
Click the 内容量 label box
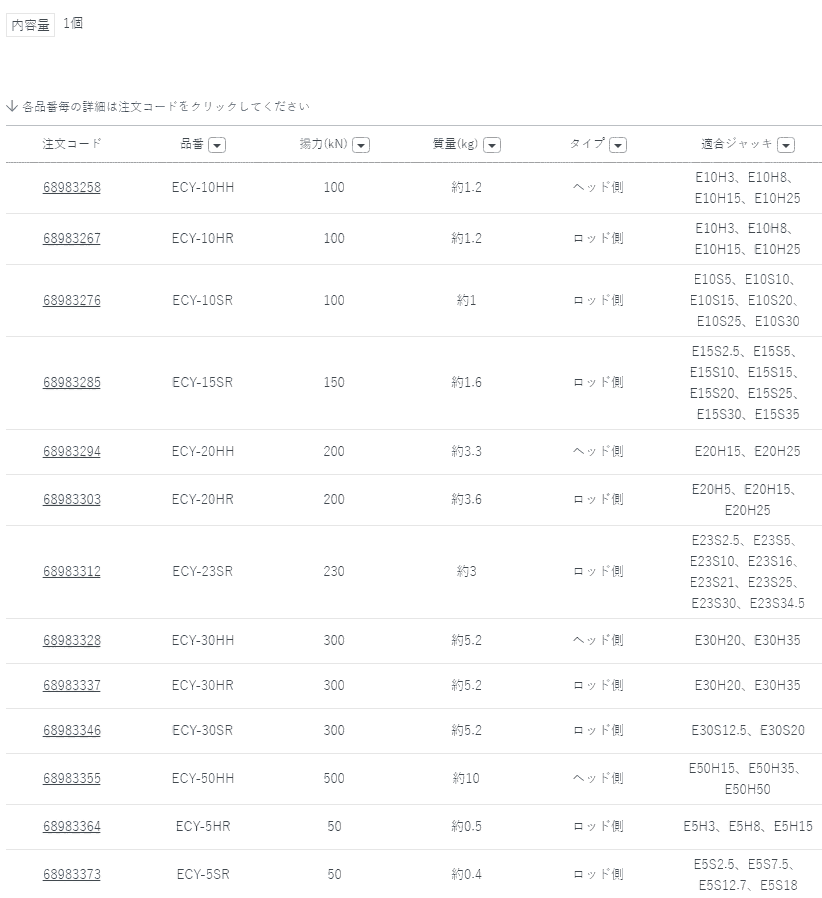click(30, 25)
